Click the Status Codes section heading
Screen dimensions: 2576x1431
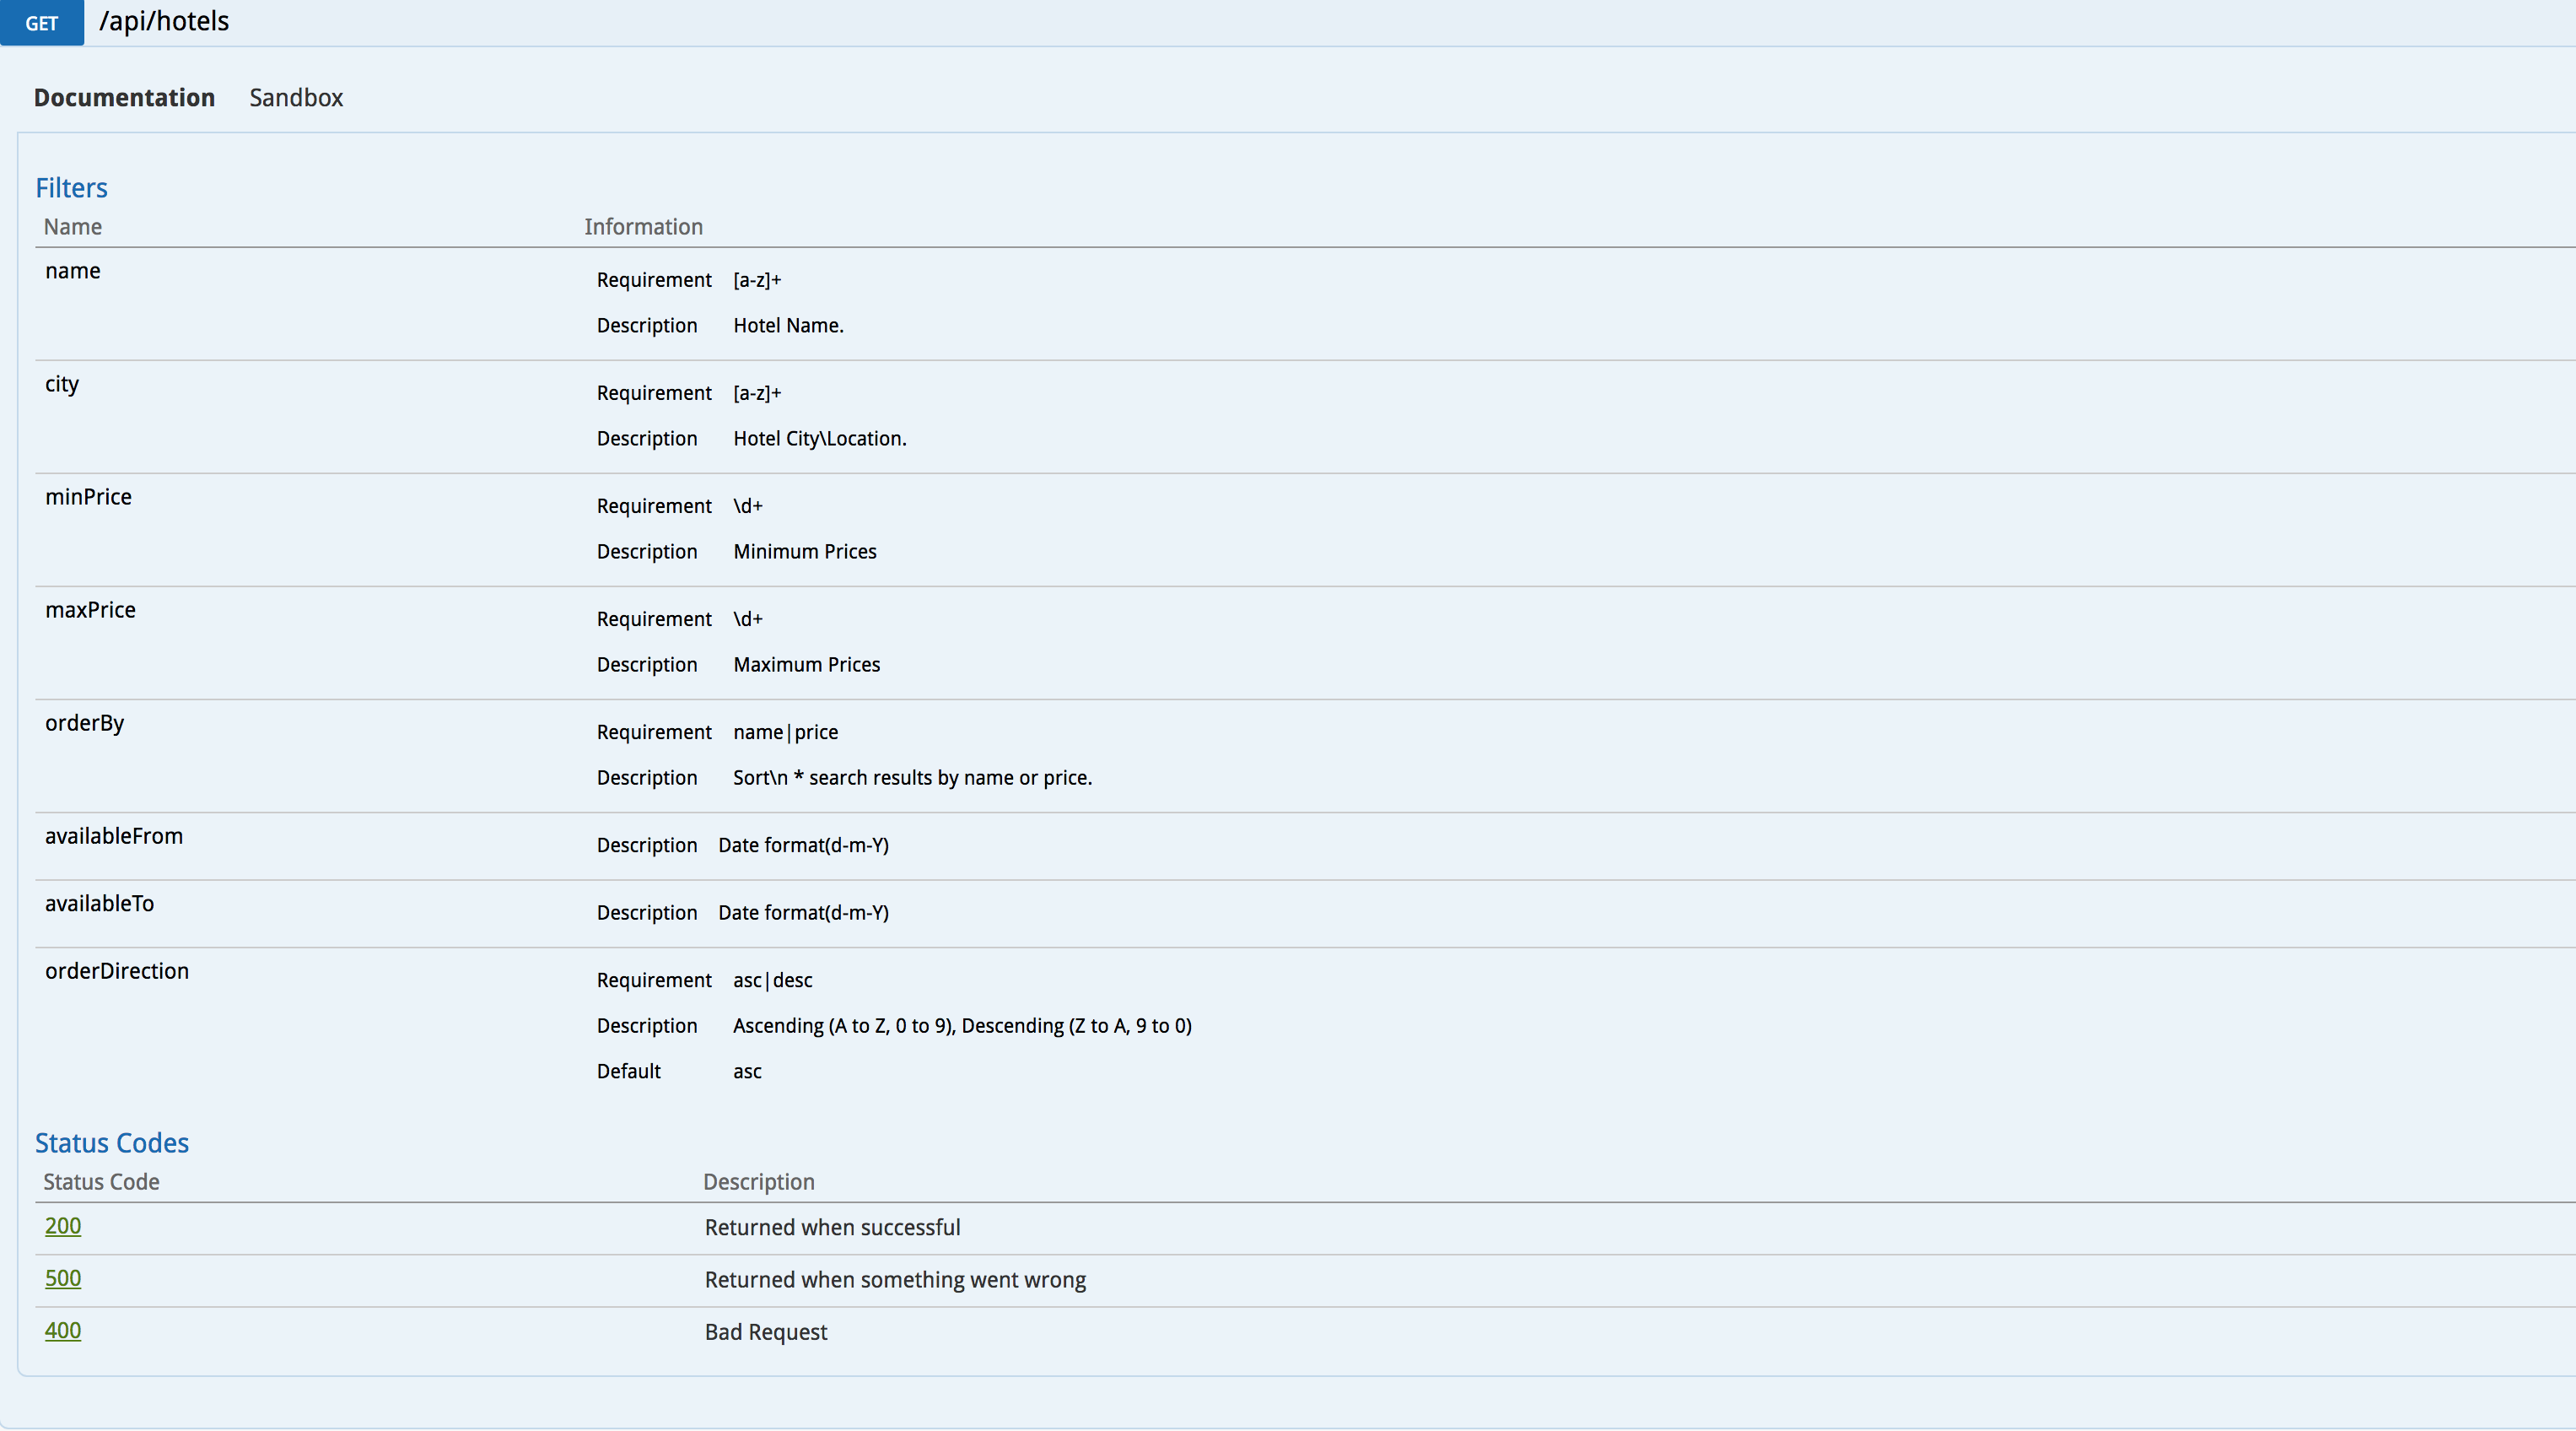point(112,1143)
